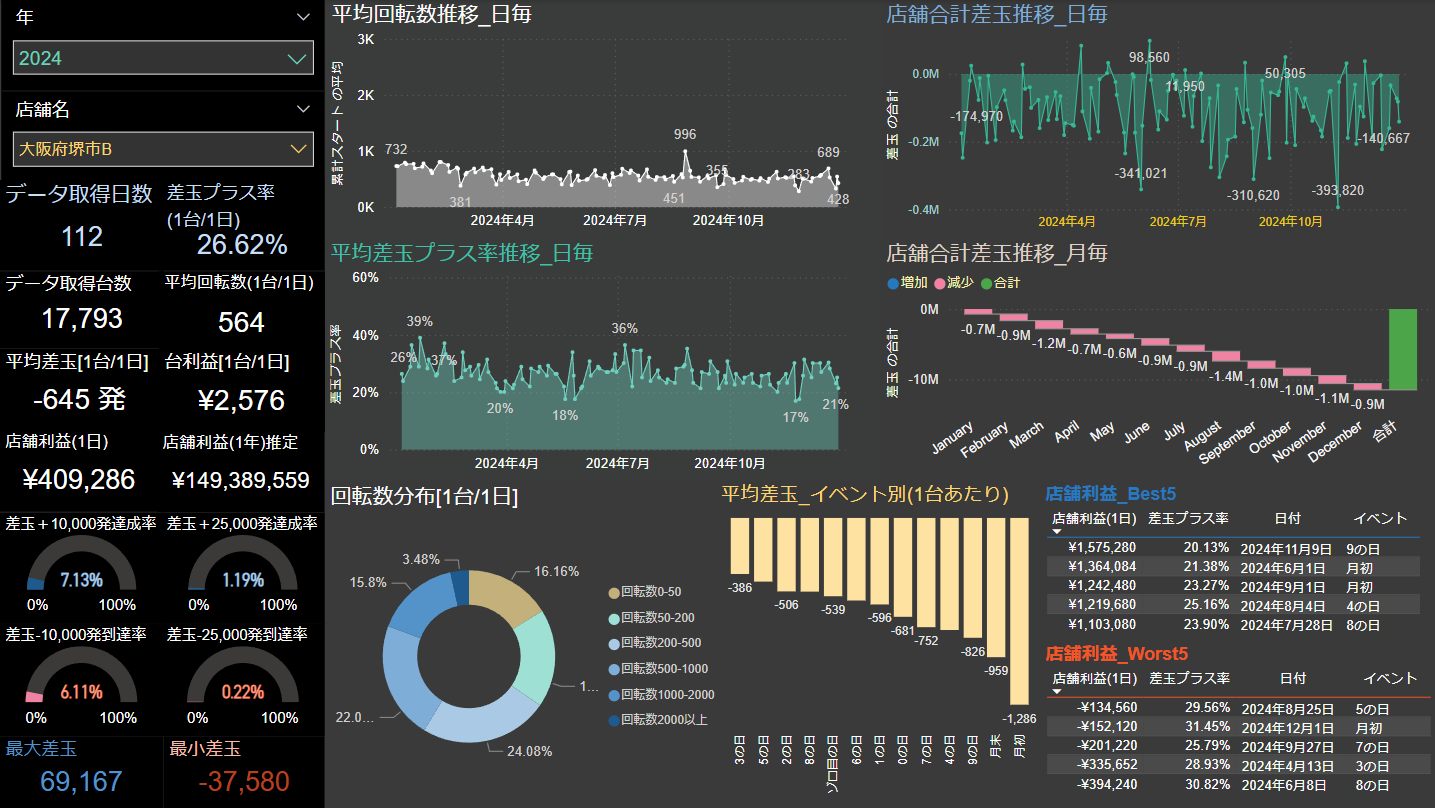Image resolution: width=1435 pixels, height=808 pixels.
Task: Click the sort arrow under 店舗利益(1日) in Worst5
Action: pos(1058,691)
